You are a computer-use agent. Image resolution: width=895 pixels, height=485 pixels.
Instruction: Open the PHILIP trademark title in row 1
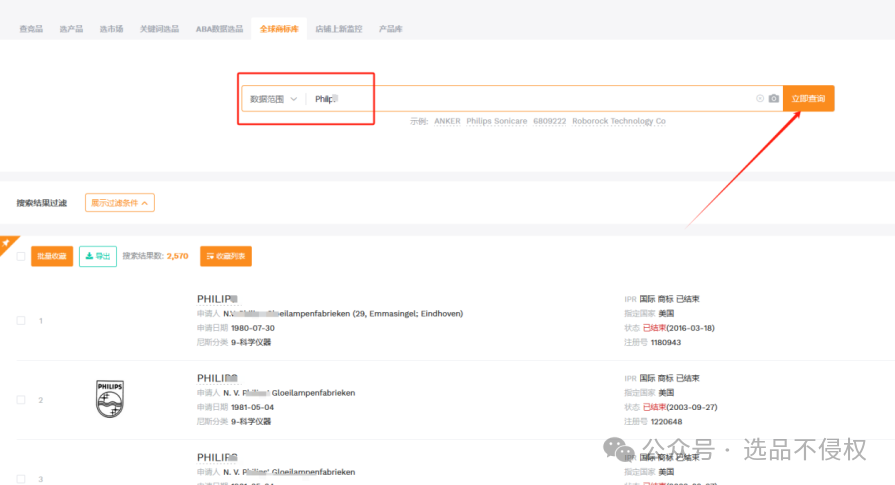point(217,299)
